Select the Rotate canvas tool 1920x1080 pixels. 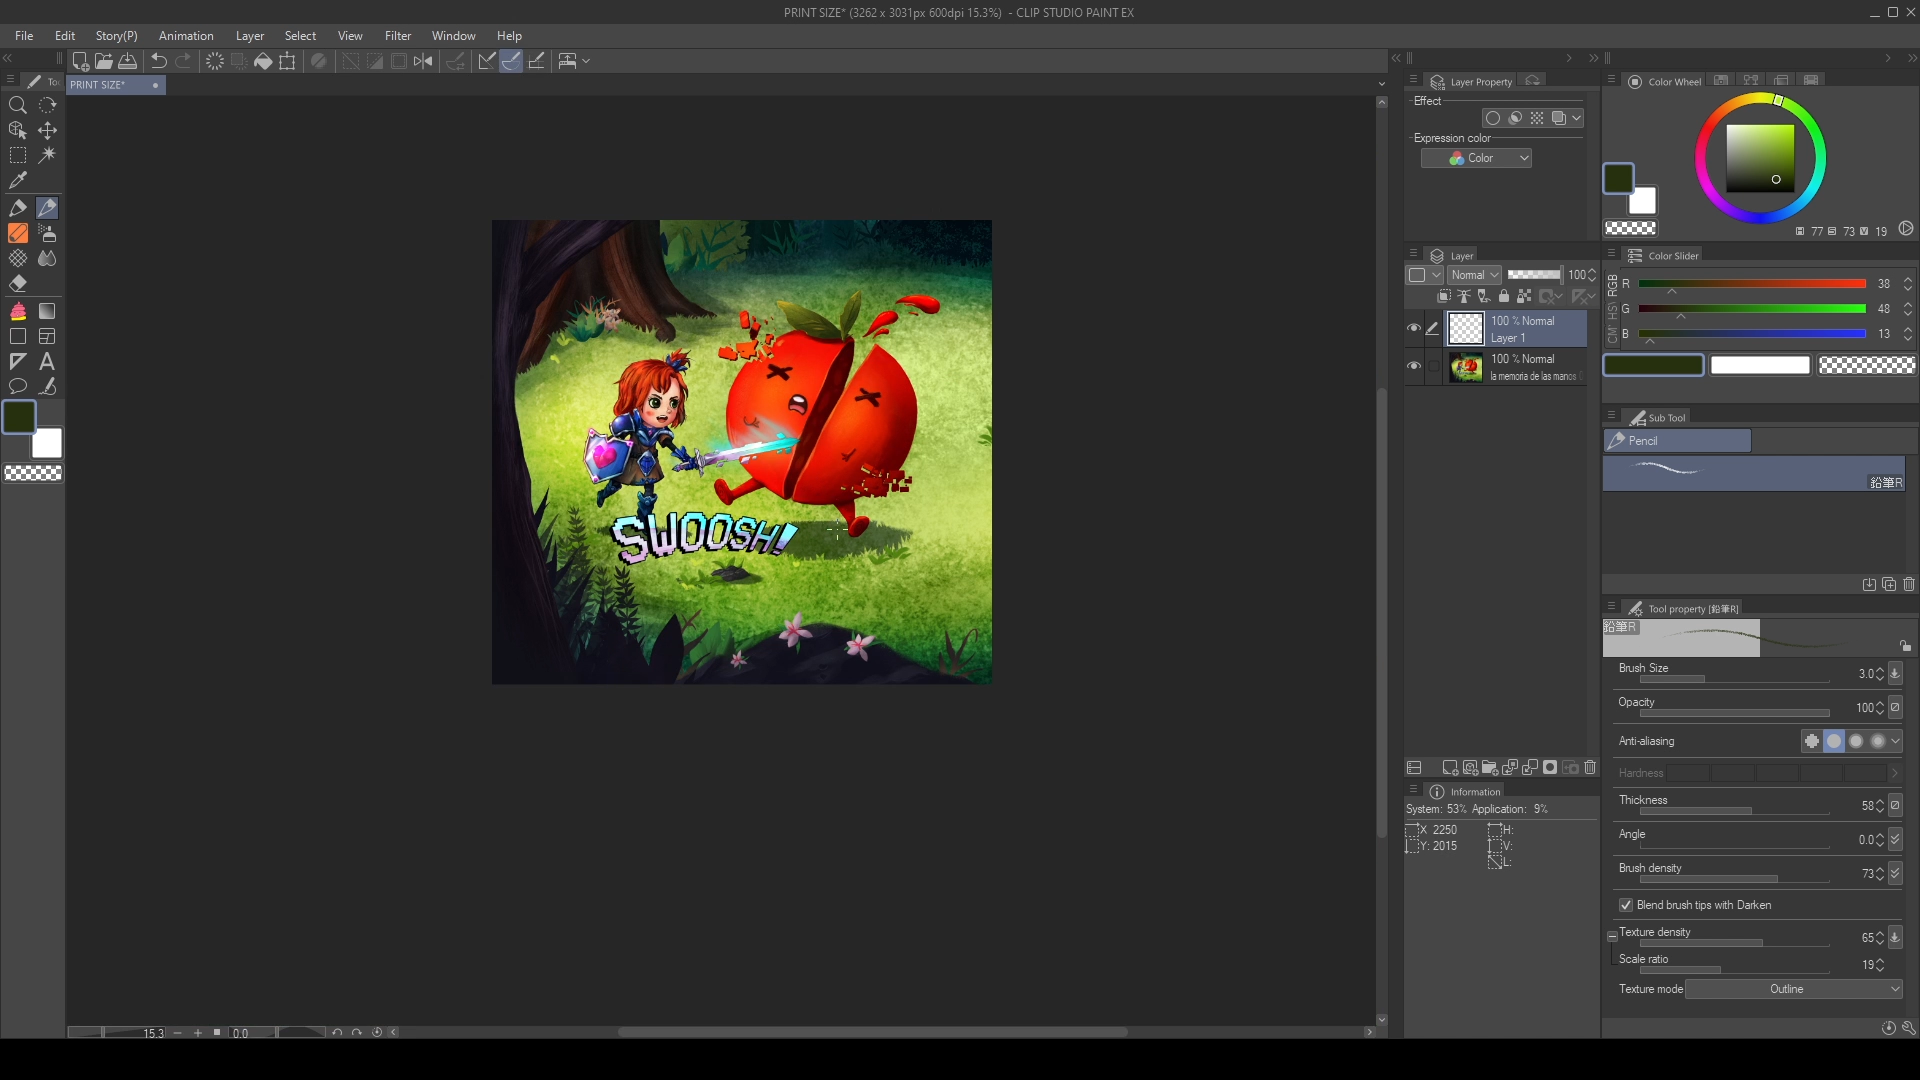pos(47,105)
